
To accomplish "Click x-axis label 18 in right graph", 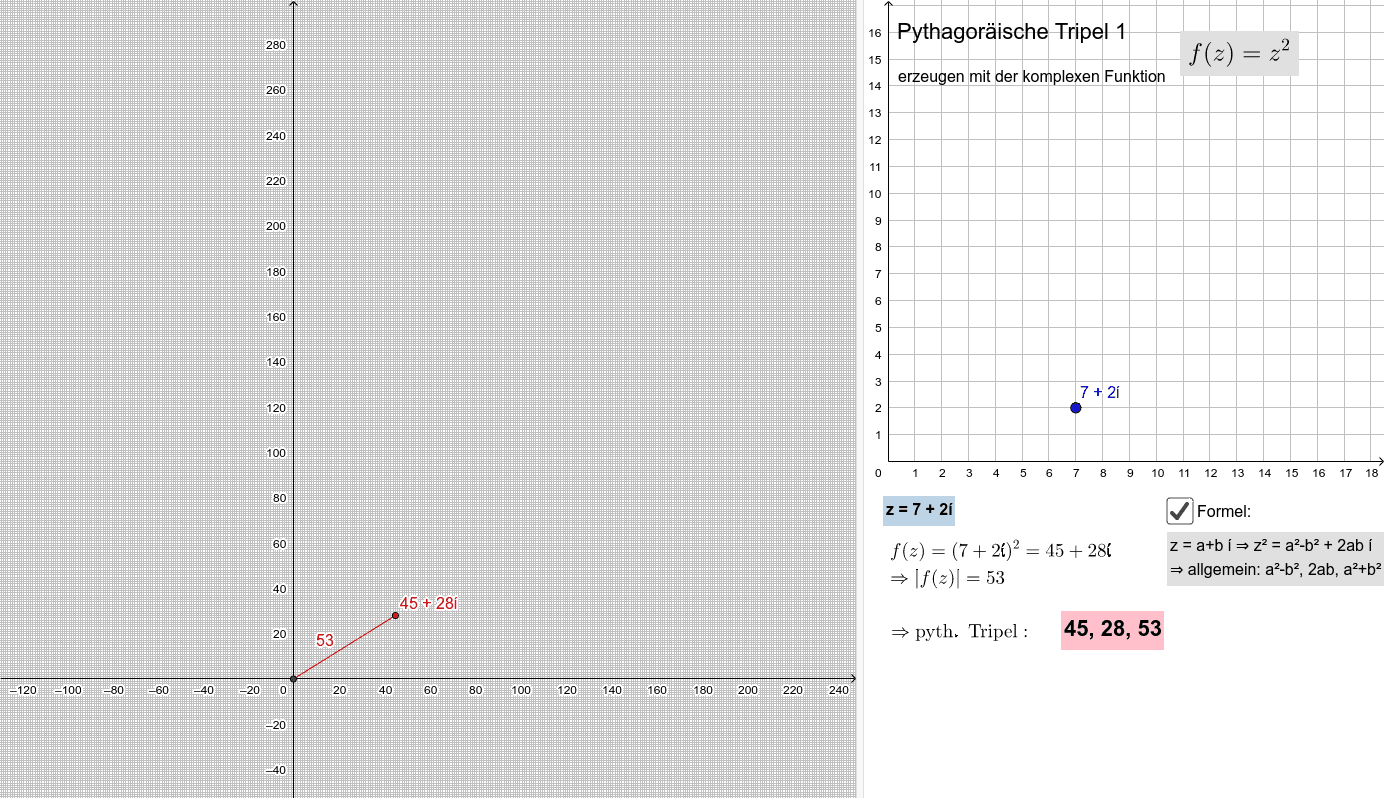I will tap(1372, 473).
